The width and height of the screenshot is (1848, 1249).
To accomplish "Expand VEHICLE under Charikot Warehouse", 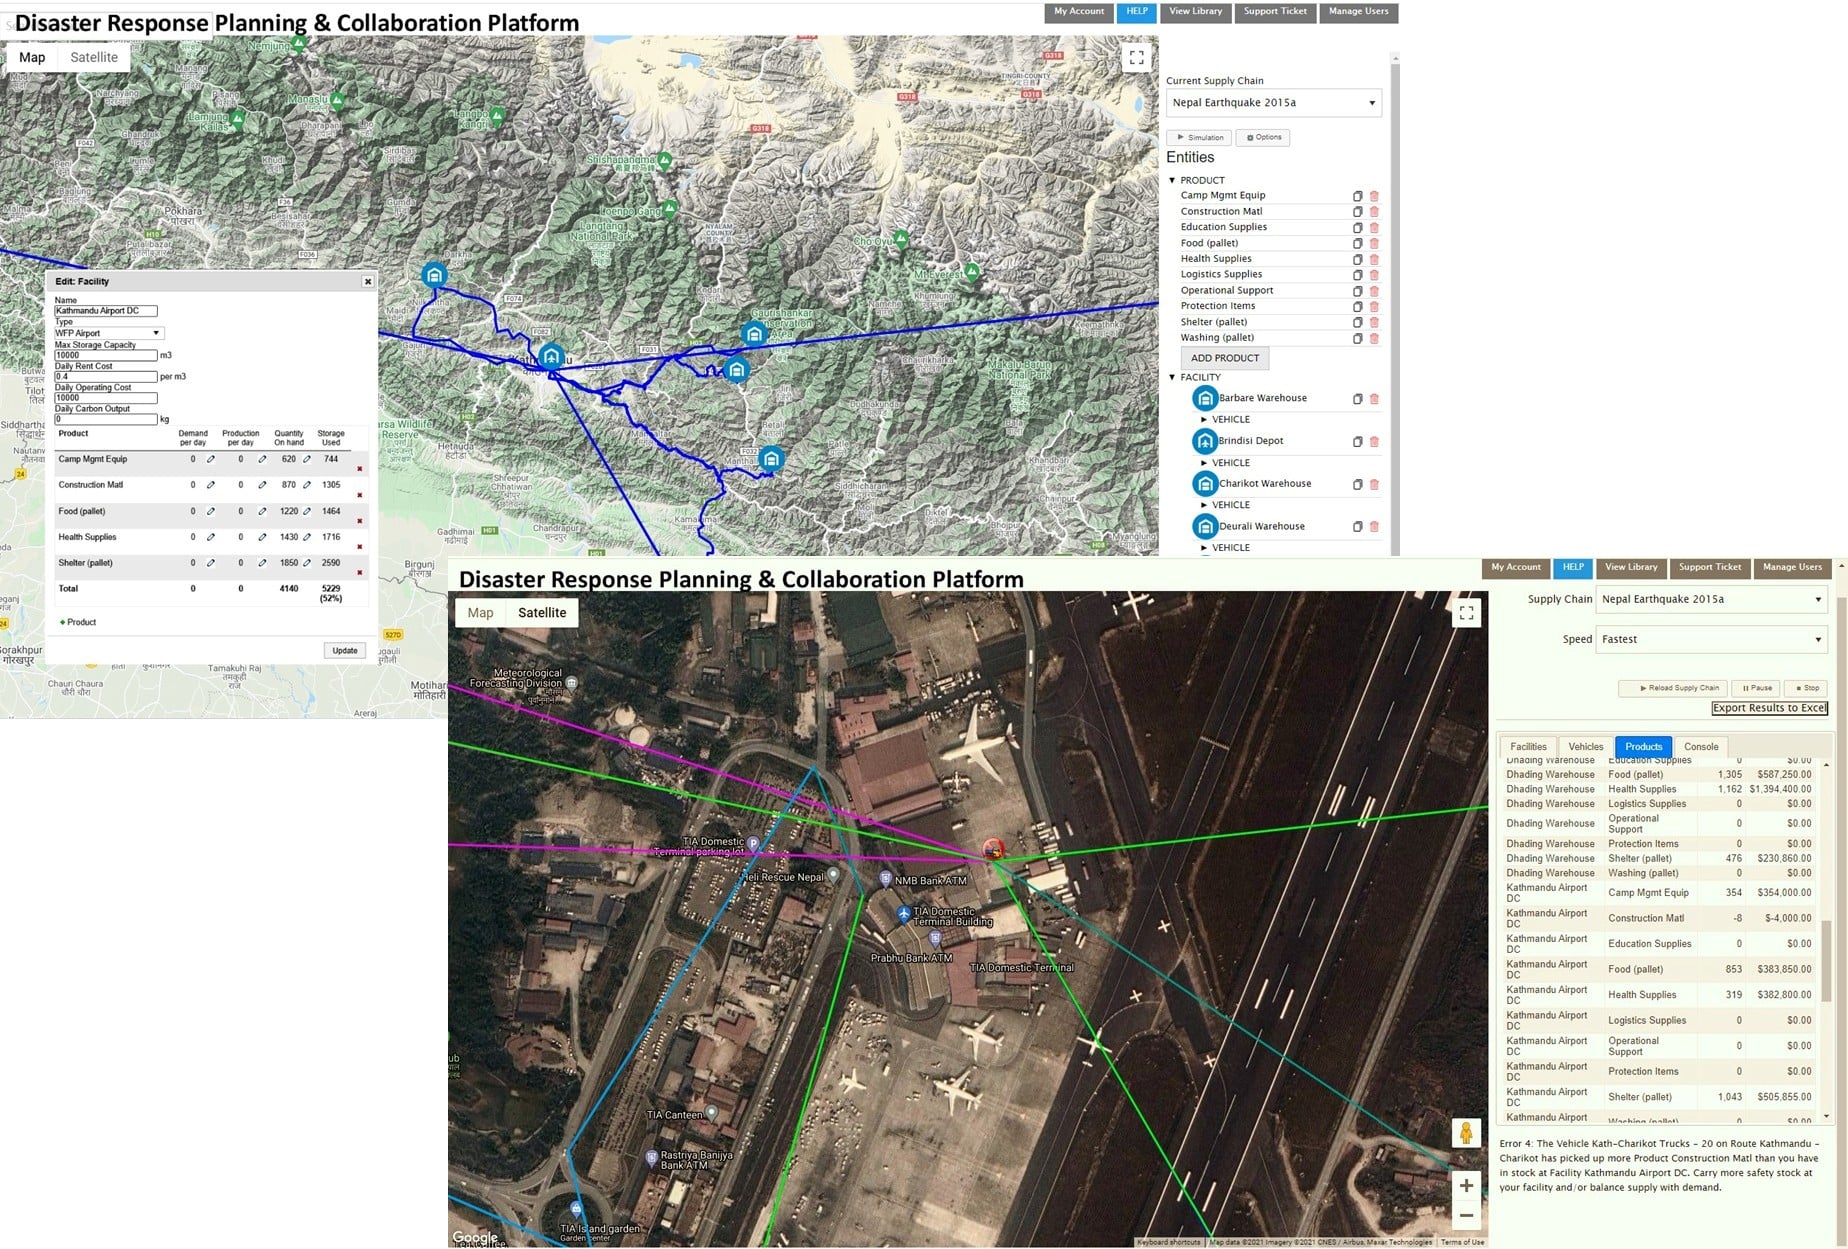I will (x=1204, y=505).
